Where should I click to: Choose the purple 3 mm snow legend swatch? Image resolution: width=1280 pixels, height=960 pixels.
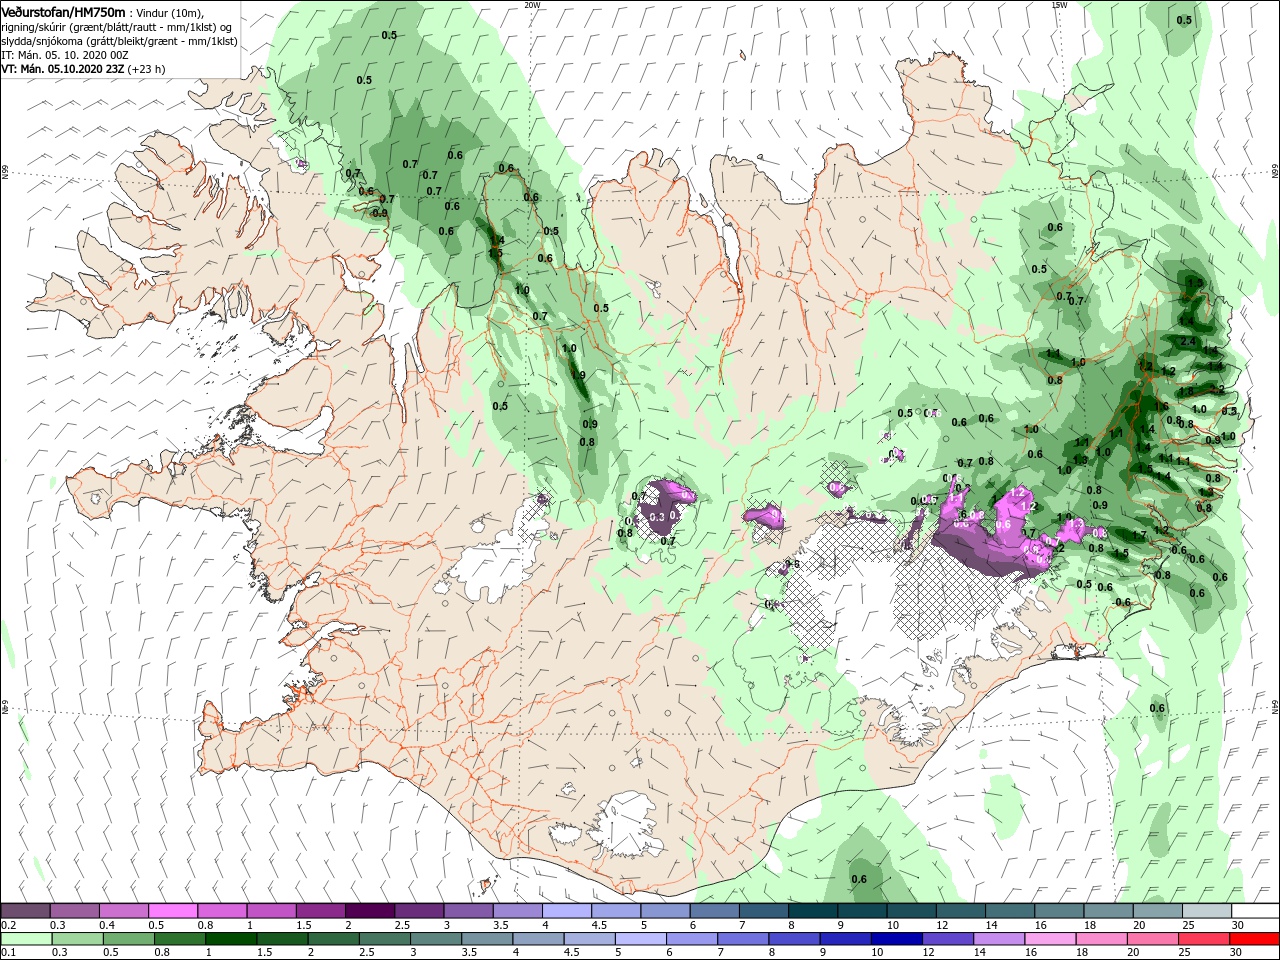tap(468, 911)
